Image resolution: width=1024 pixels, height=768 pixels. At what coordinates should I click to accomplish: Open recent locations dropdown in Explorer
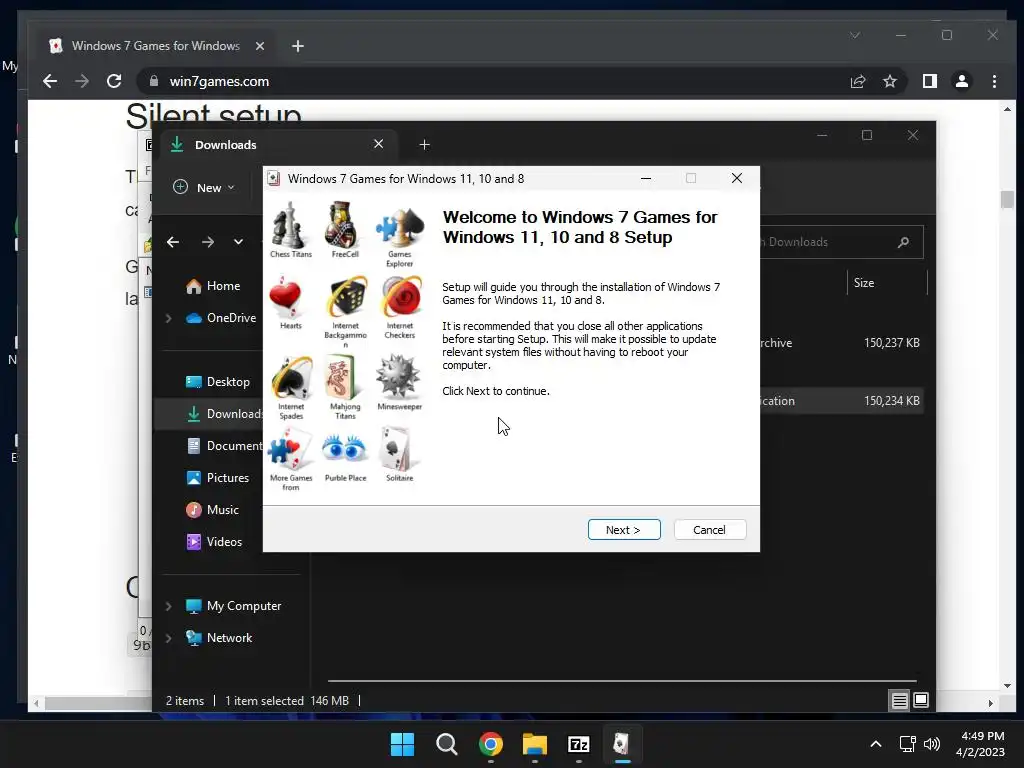[x=238, y=242]
